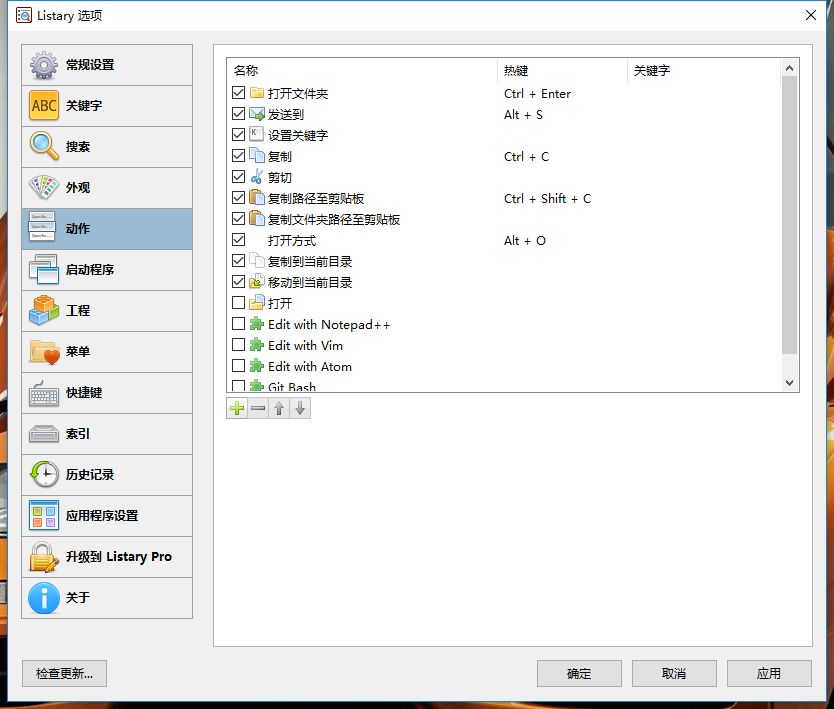Uncheck the 发送到 checkbox

[x=238, y=114]
